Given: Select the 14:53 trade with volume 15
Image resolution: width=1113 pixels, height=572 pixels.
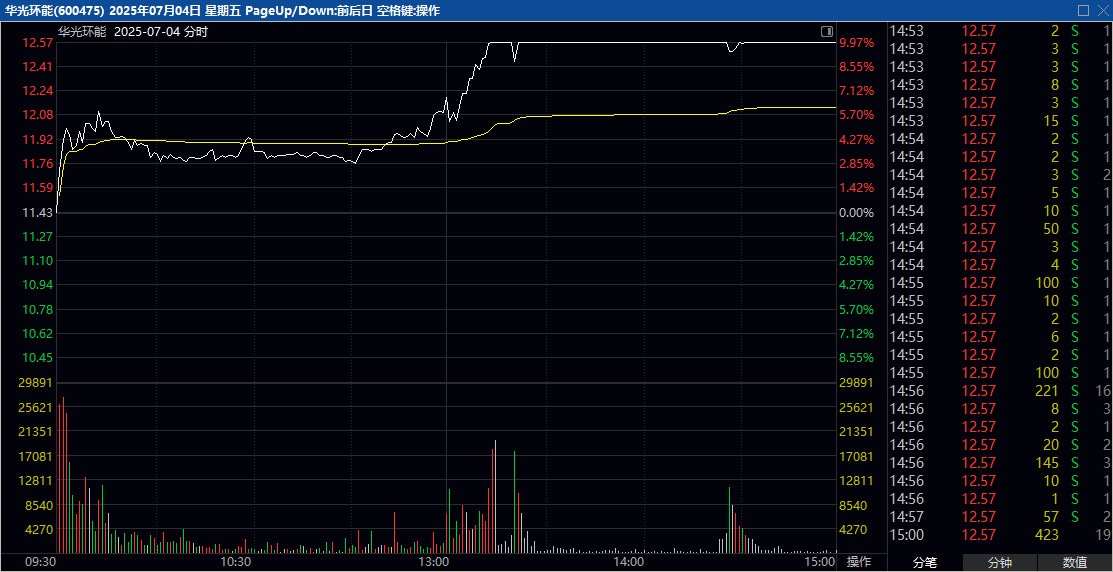Looking at the screenshot, I should (x=1000, y=121).
